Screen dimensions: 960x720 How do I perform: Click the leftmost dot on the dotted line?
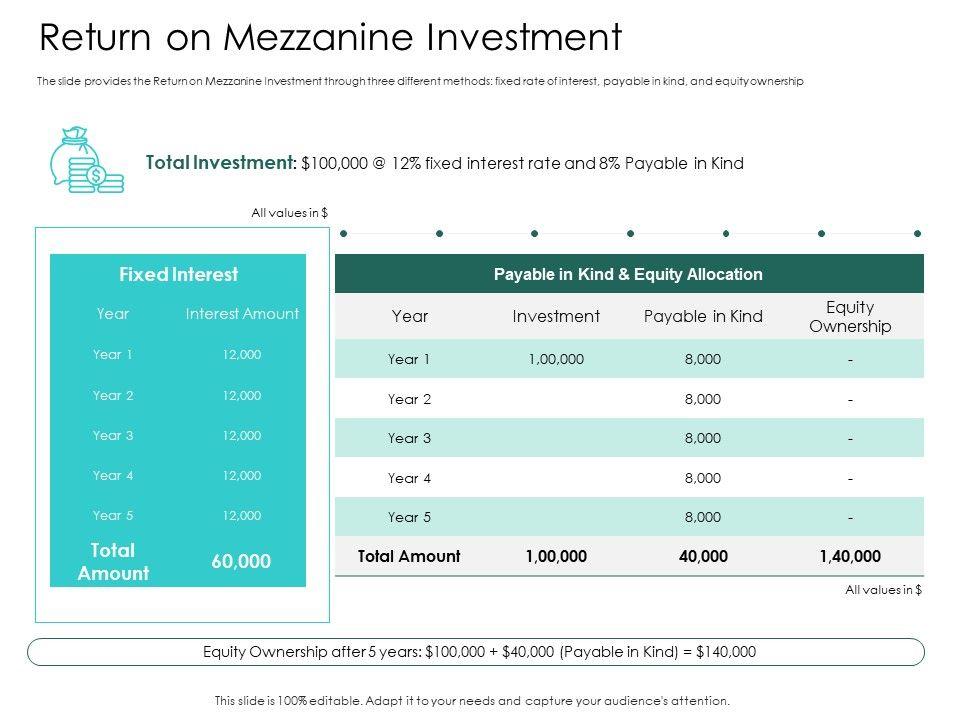click(x=344, y=233)
